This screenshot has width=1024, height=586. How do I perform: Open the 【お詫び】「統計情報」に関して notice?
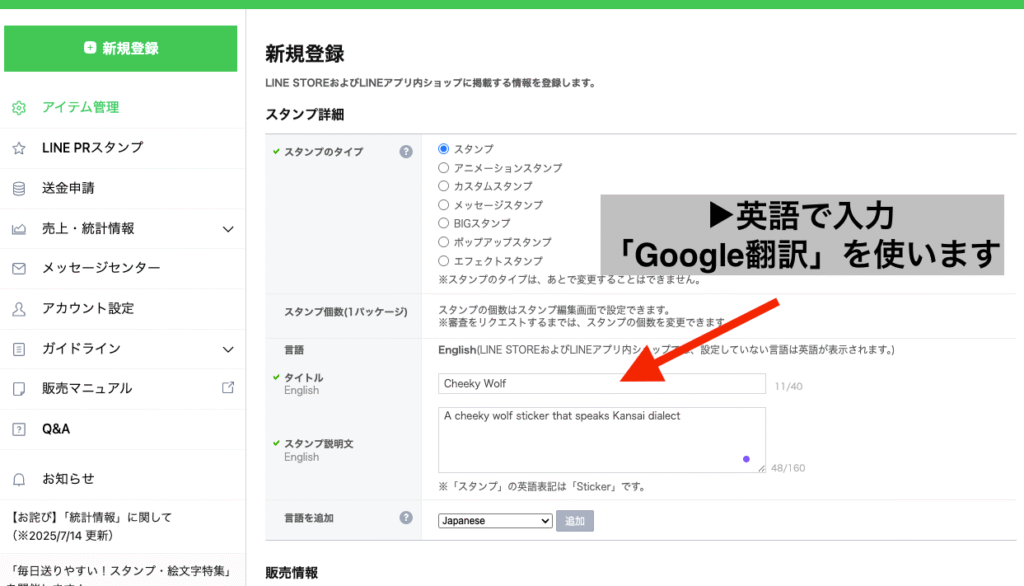pyautogui.click(x=91, y=527)
